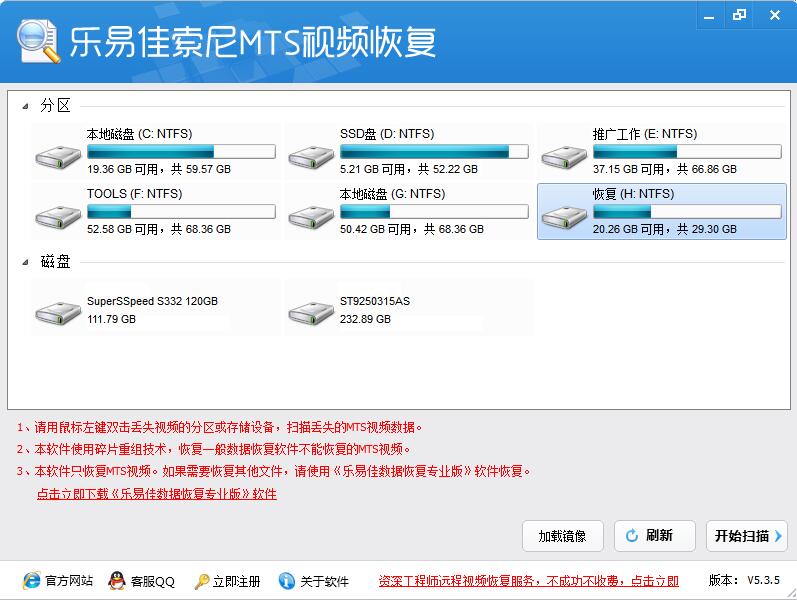Click the drive icon for TOOLS F:
This screenshot has height=600, width=797.
[x=58, y=217]
